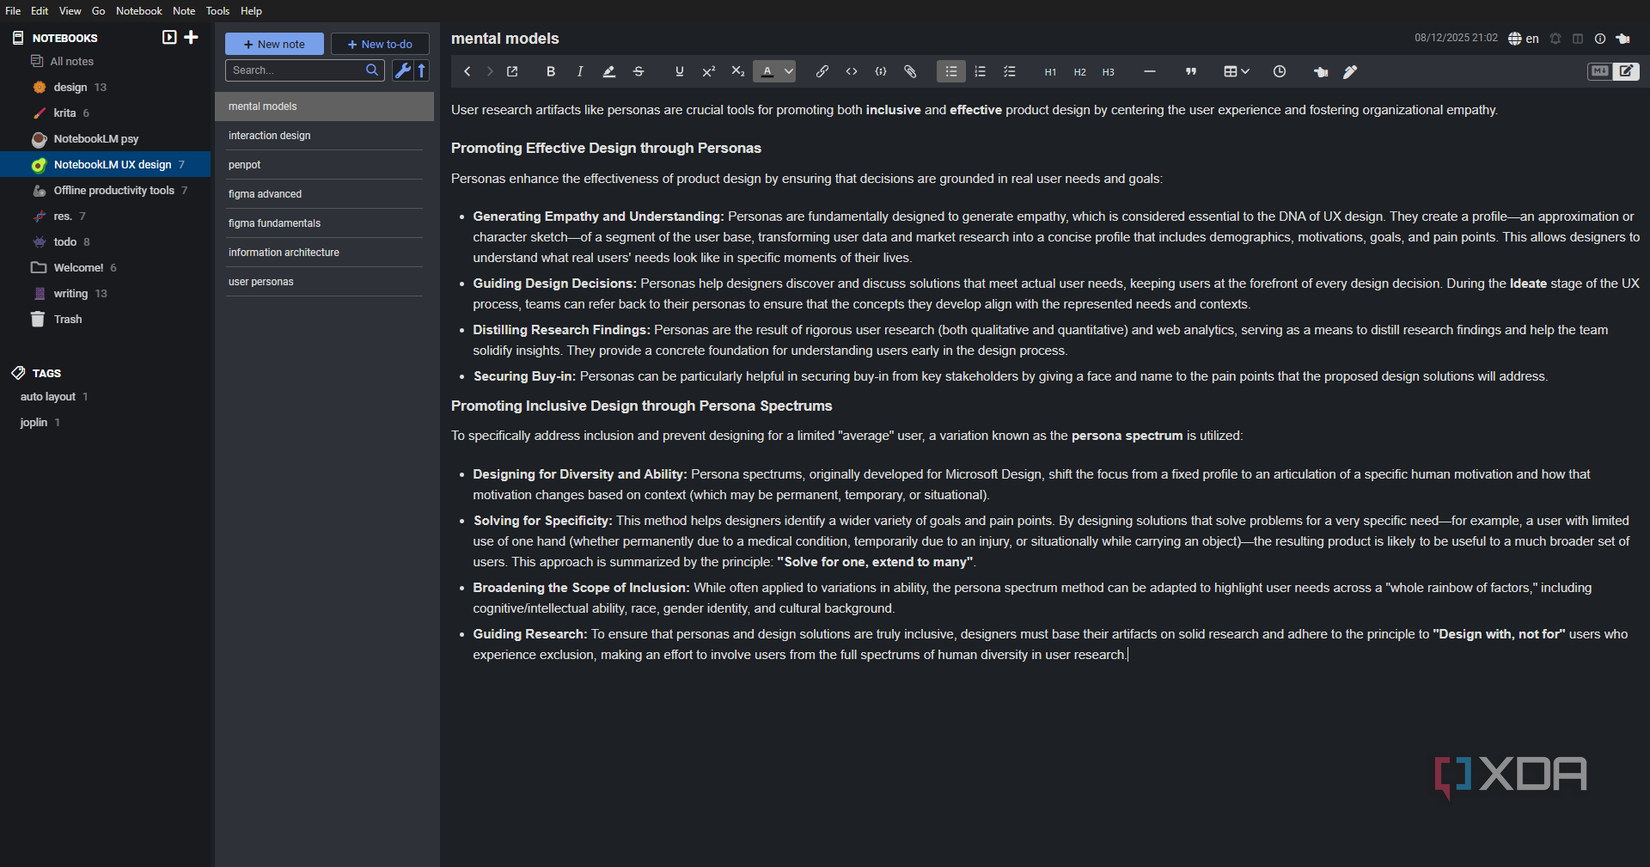The width and height of the screenshot is (1650, 867).
Task: Insert the current time with the clock icon
Action: (x=1279, y=72)
